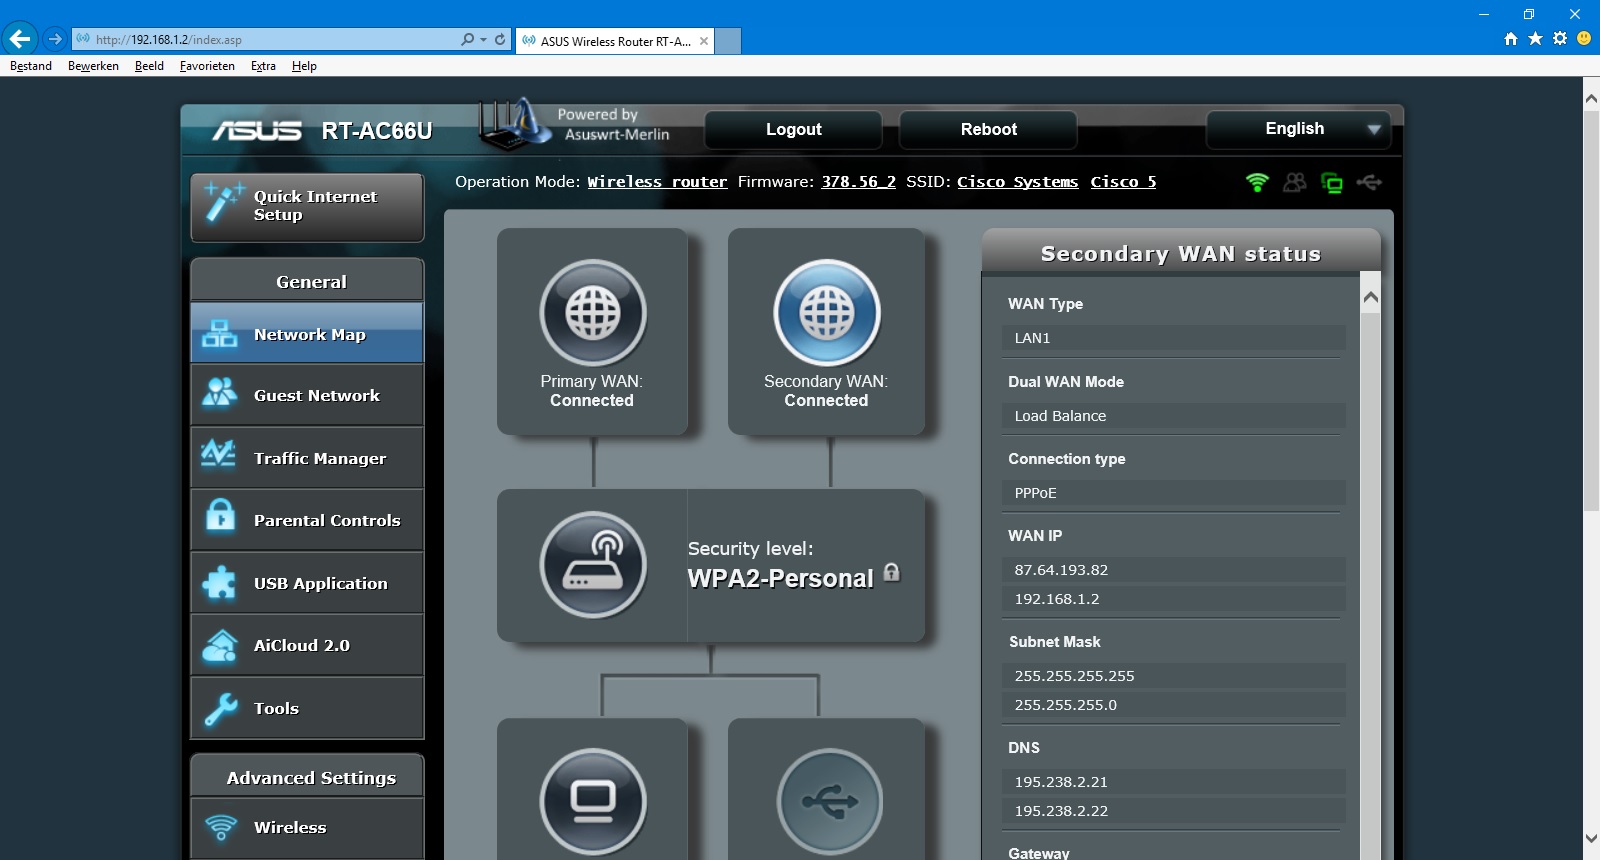Open the Favorieten menu

coord(207,66)
